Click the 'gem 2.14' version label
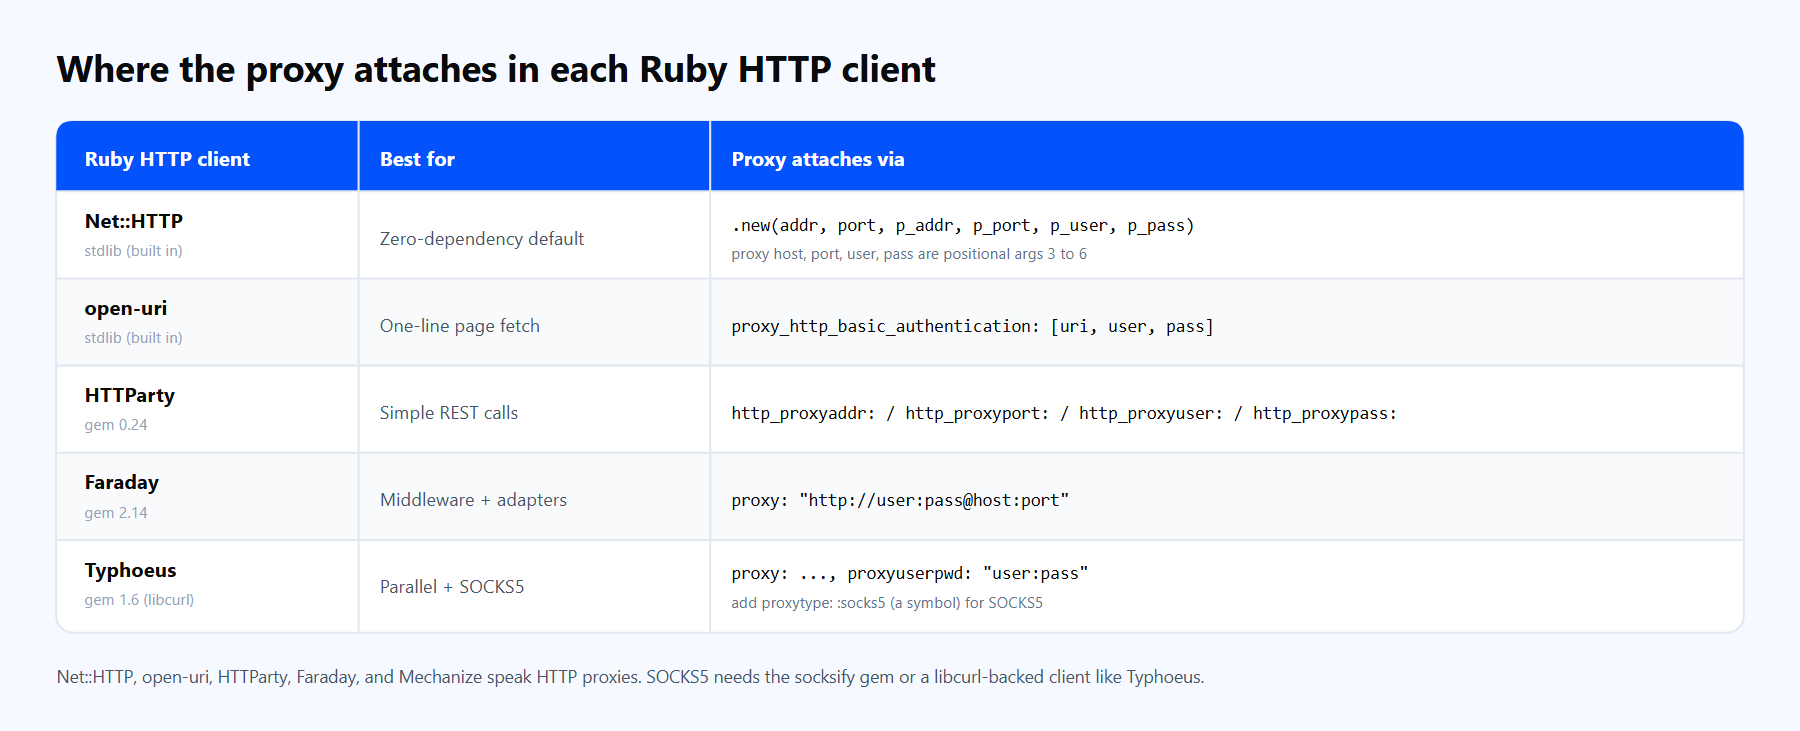The image size is (1800, 731). (x=116, y=513)
